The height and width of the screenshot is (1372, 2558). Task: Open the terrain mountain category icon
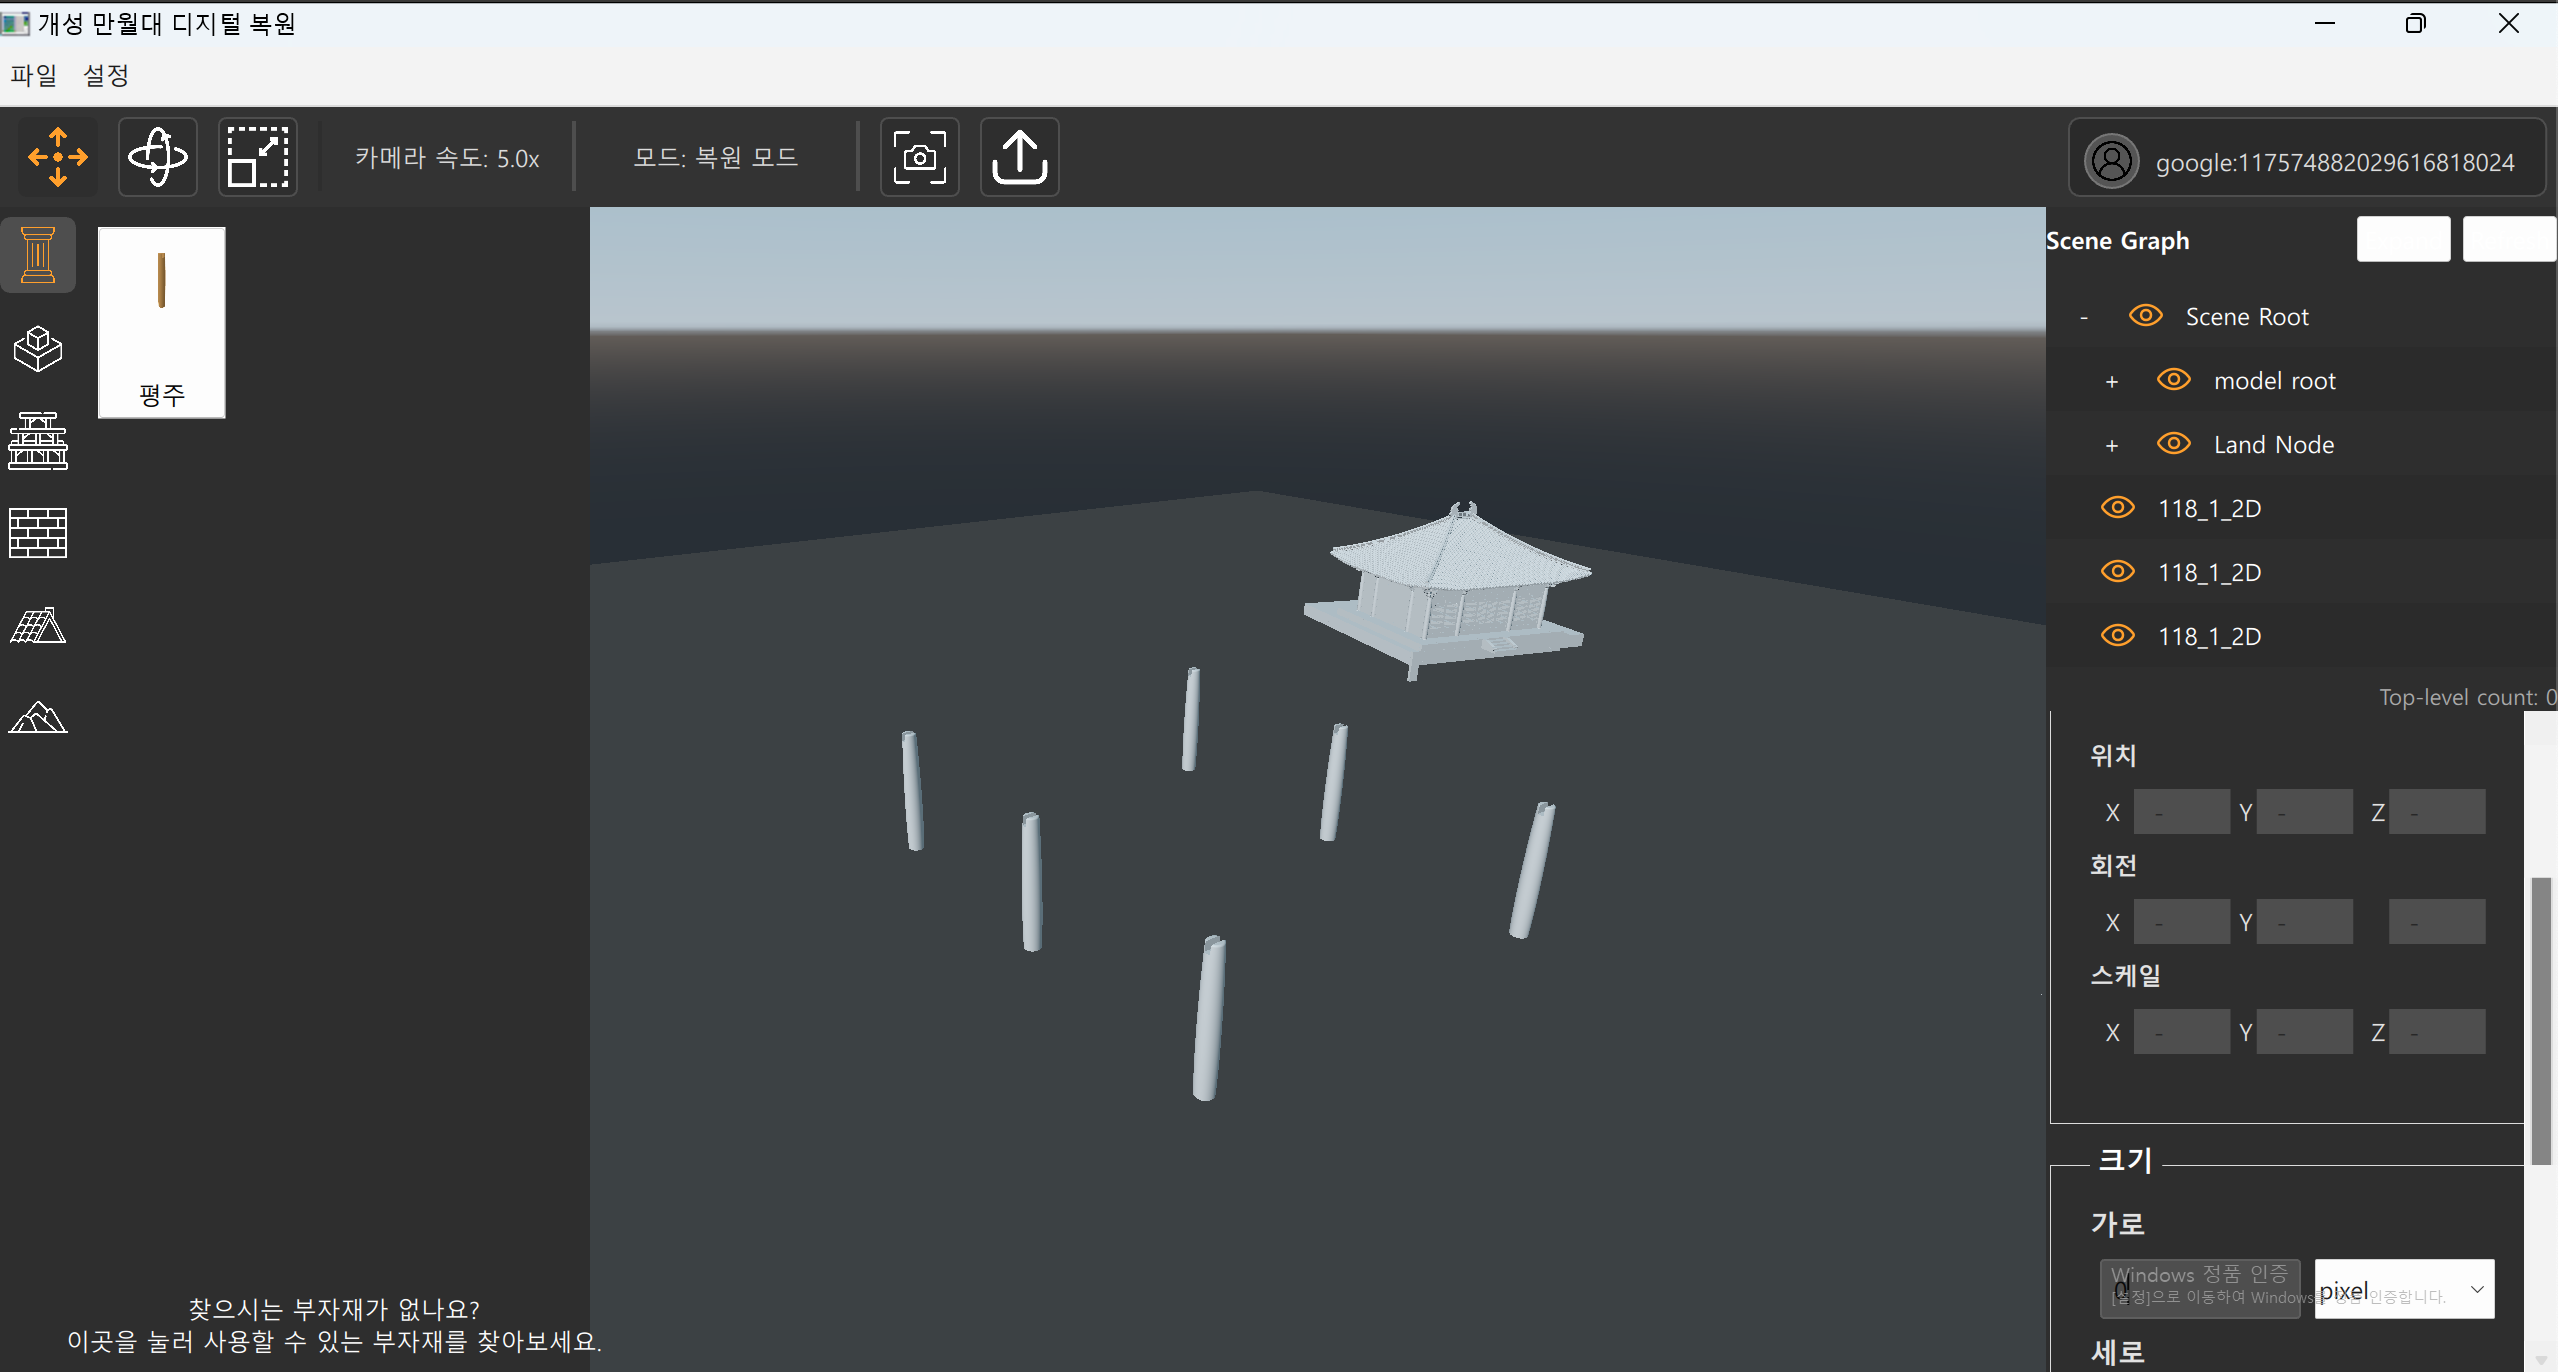(38, 717)
